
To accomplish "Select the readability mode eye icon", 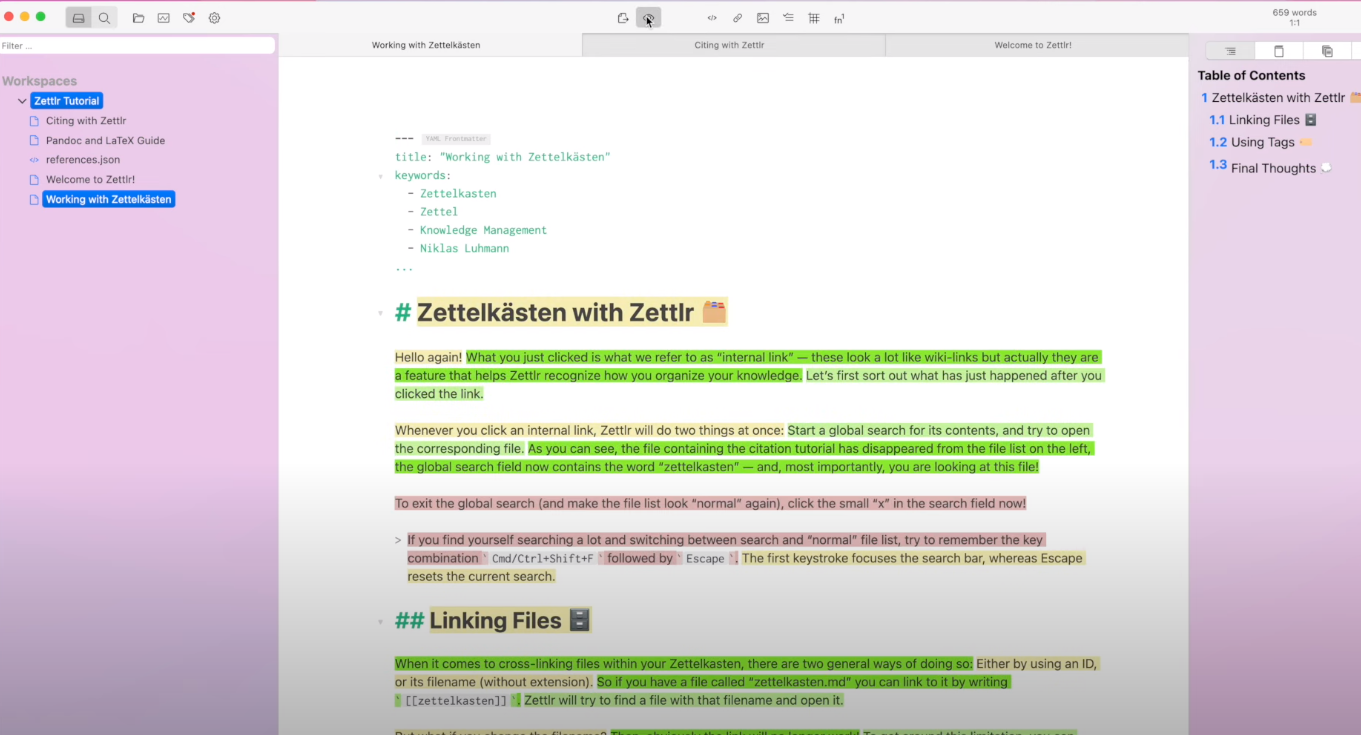I will coord(648,17).
